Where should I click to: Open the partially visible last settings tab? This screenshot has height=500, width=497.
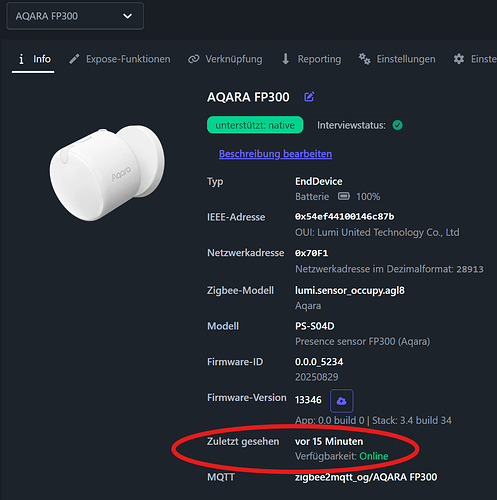[x=475, y=59]
